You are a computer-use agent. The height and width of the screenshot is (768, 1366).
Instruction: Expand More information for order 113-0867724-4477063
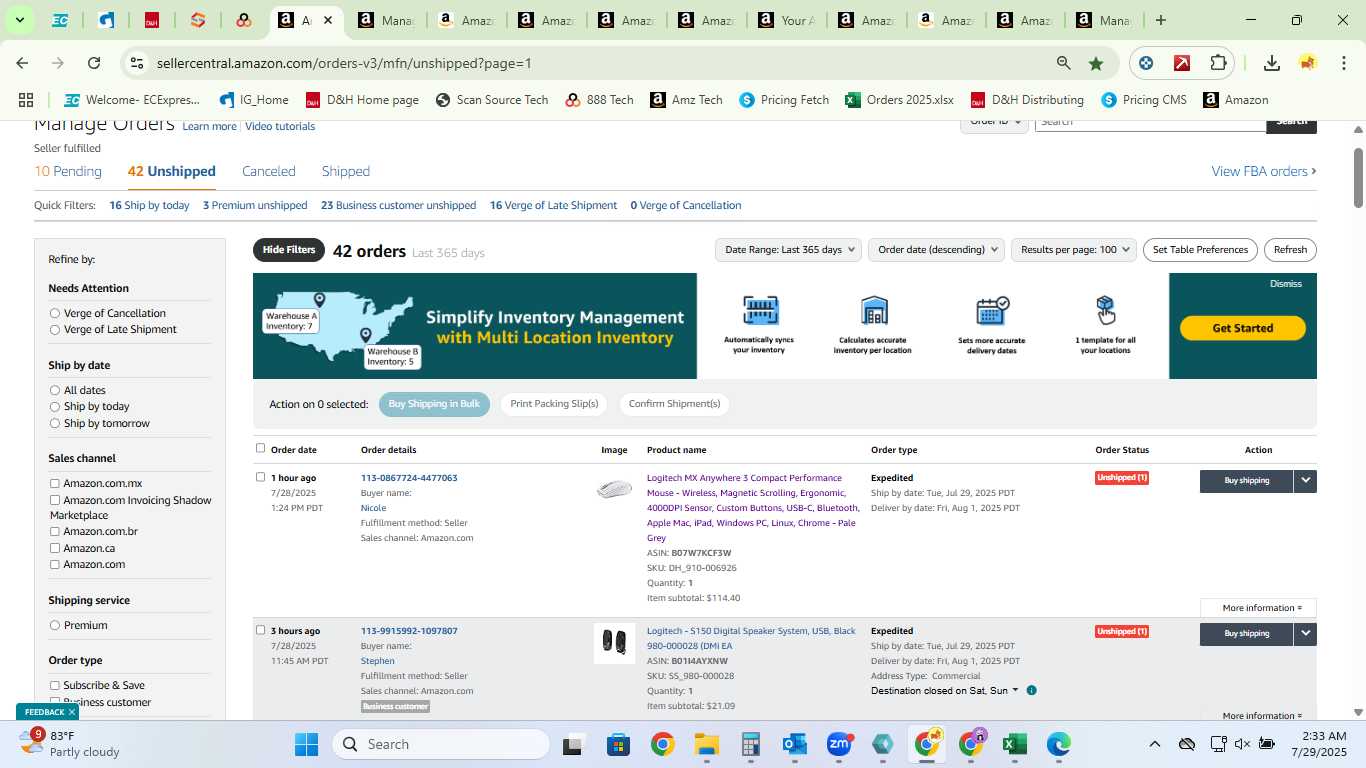pos(1258,608)
